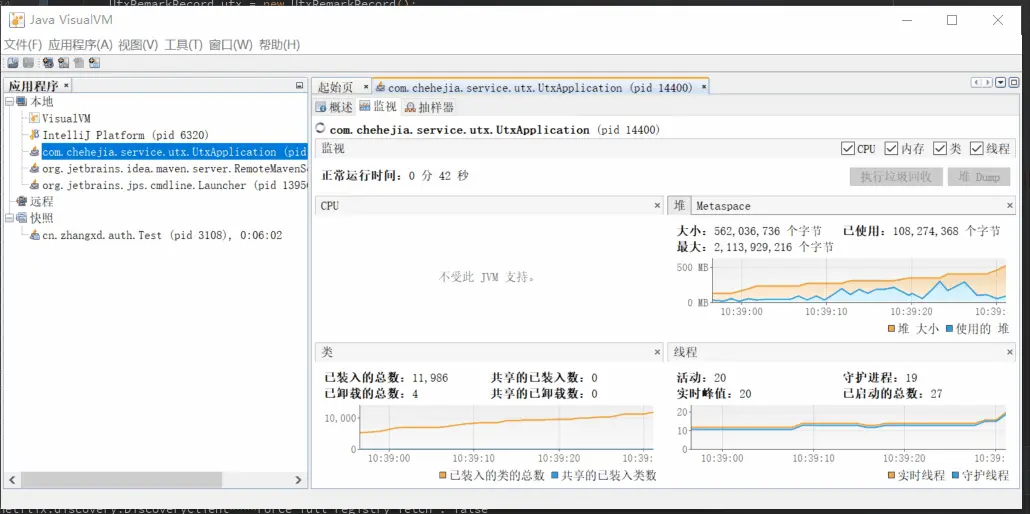1030x514 pixels.
Task: Click the greyed Save snapshot toolbar icon
Action: click(28, 63)
